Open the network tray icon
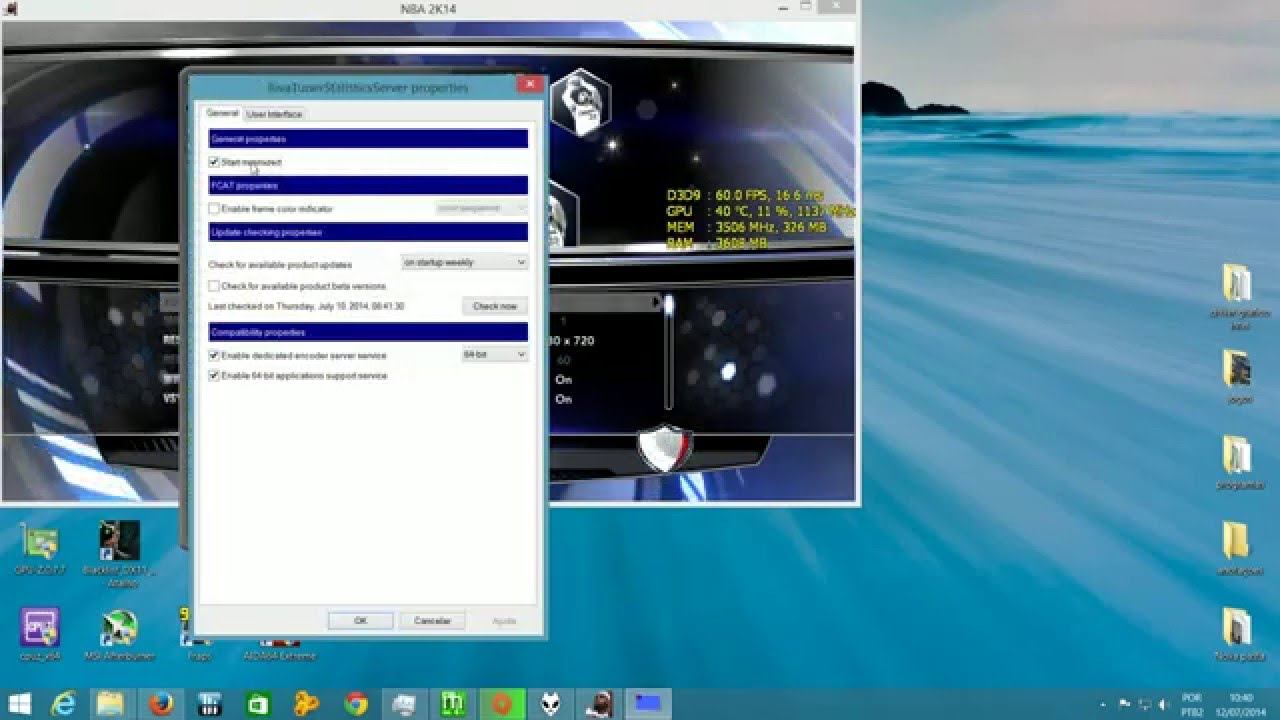 pyautogui.click(x=1143, y=704)
